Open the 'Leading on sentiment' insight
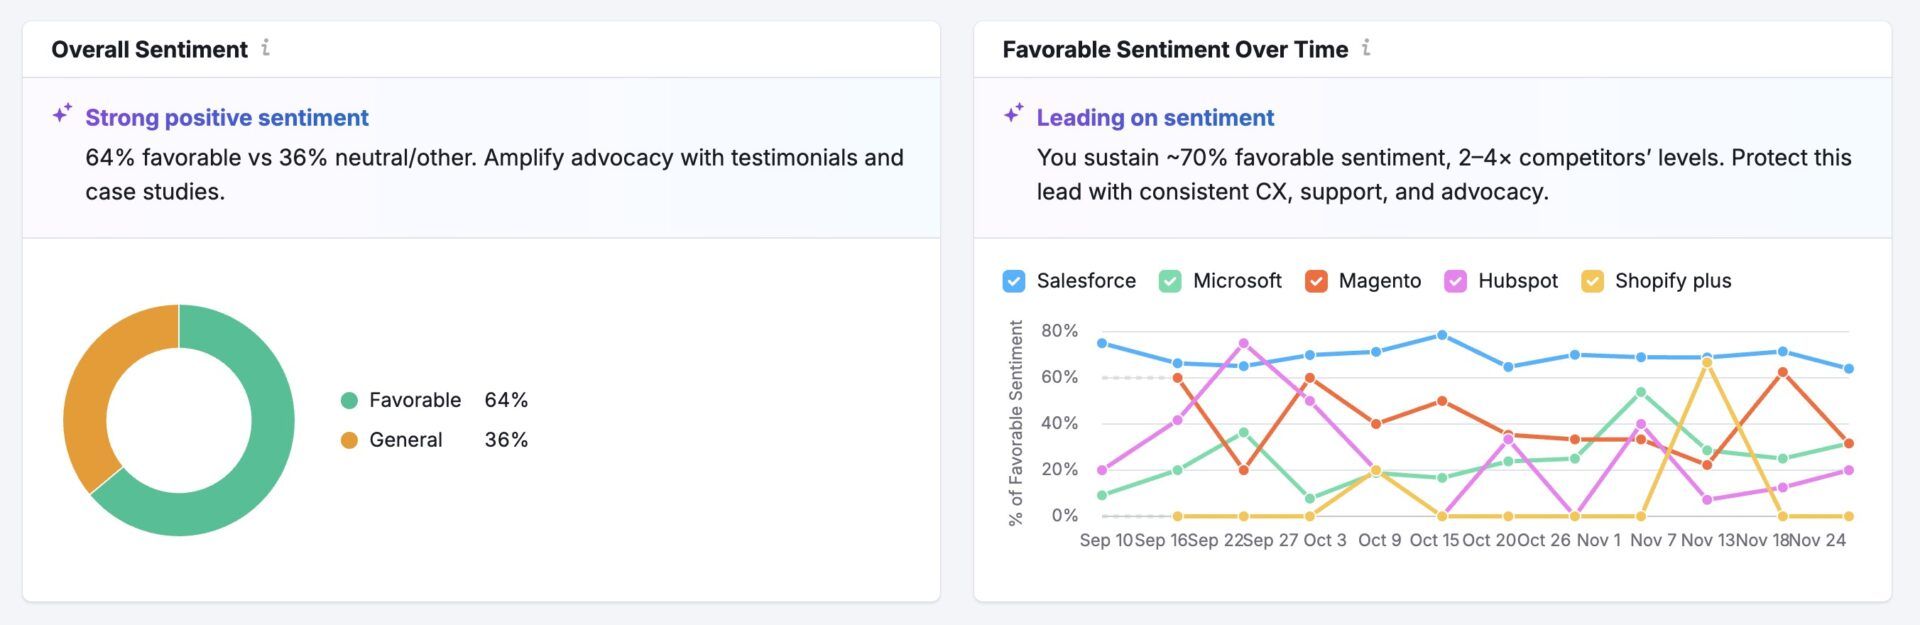The image size is (1920, 625). 1155,117
